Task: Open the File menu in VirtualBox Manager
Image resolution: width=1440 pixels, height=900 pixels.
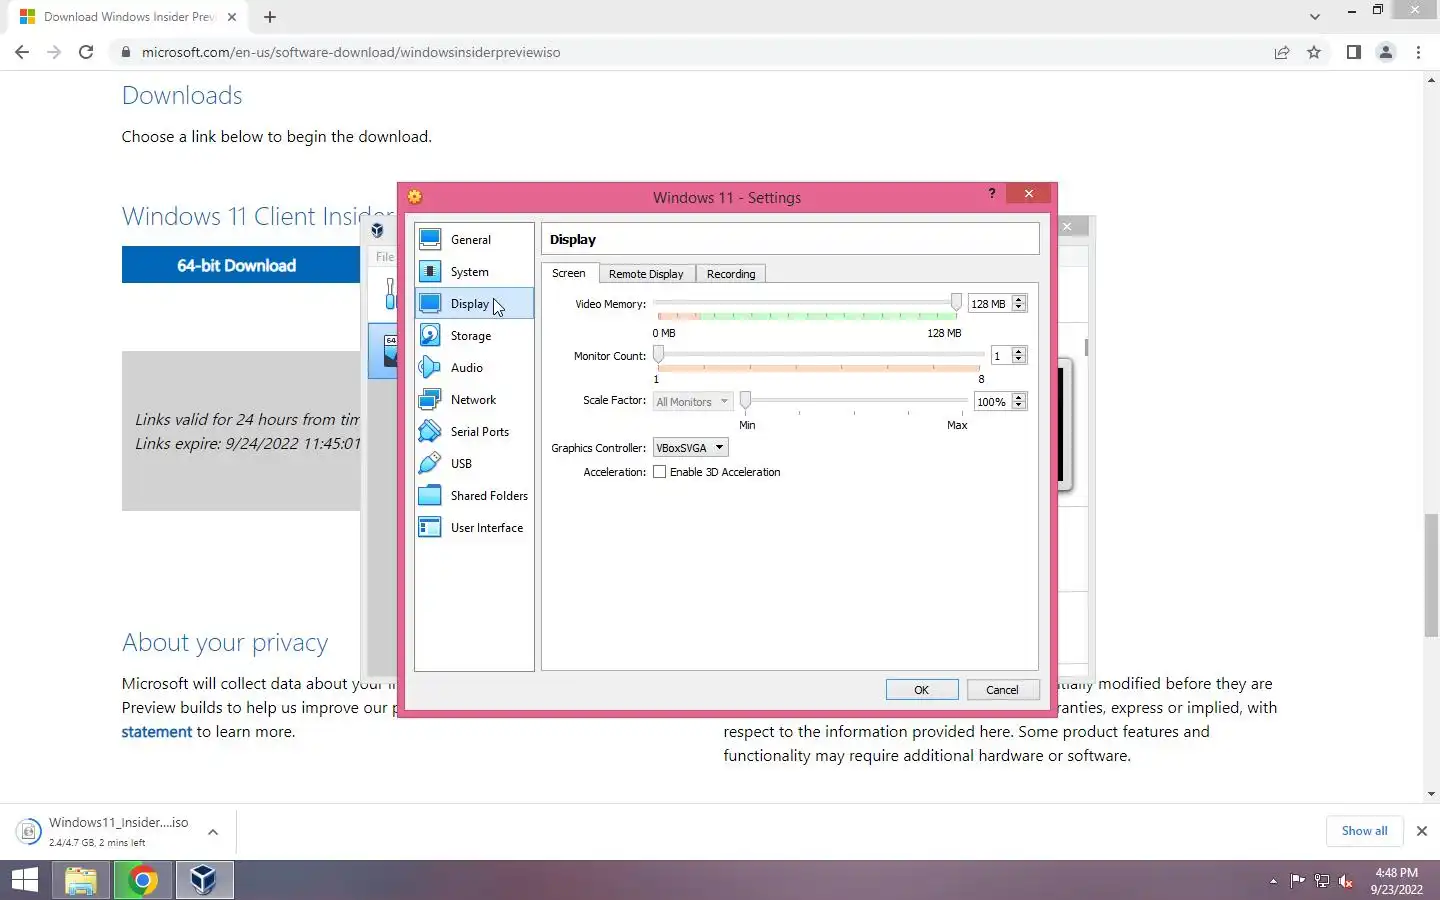Action: [385, 257]
